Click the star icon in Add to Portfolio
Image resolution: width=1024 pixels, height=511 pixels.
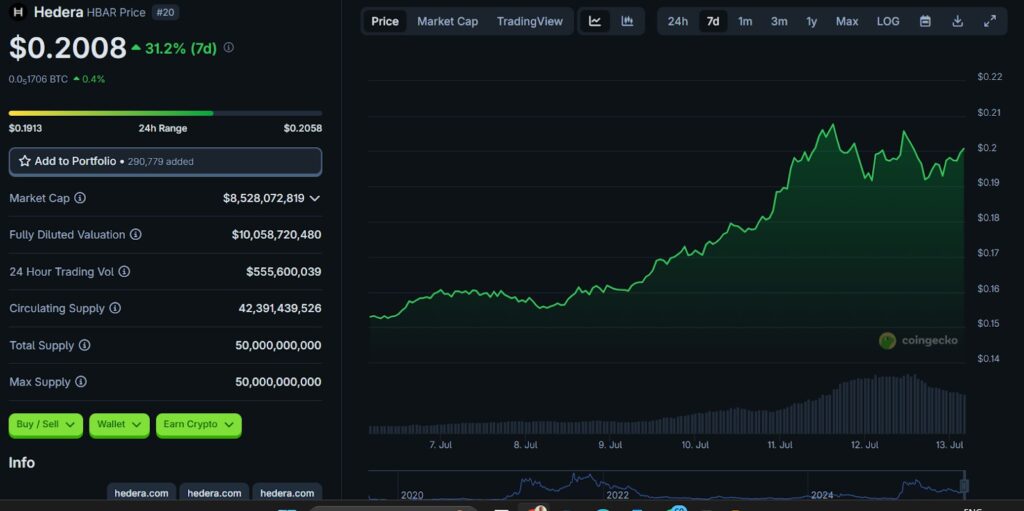(x=25, y=161)
